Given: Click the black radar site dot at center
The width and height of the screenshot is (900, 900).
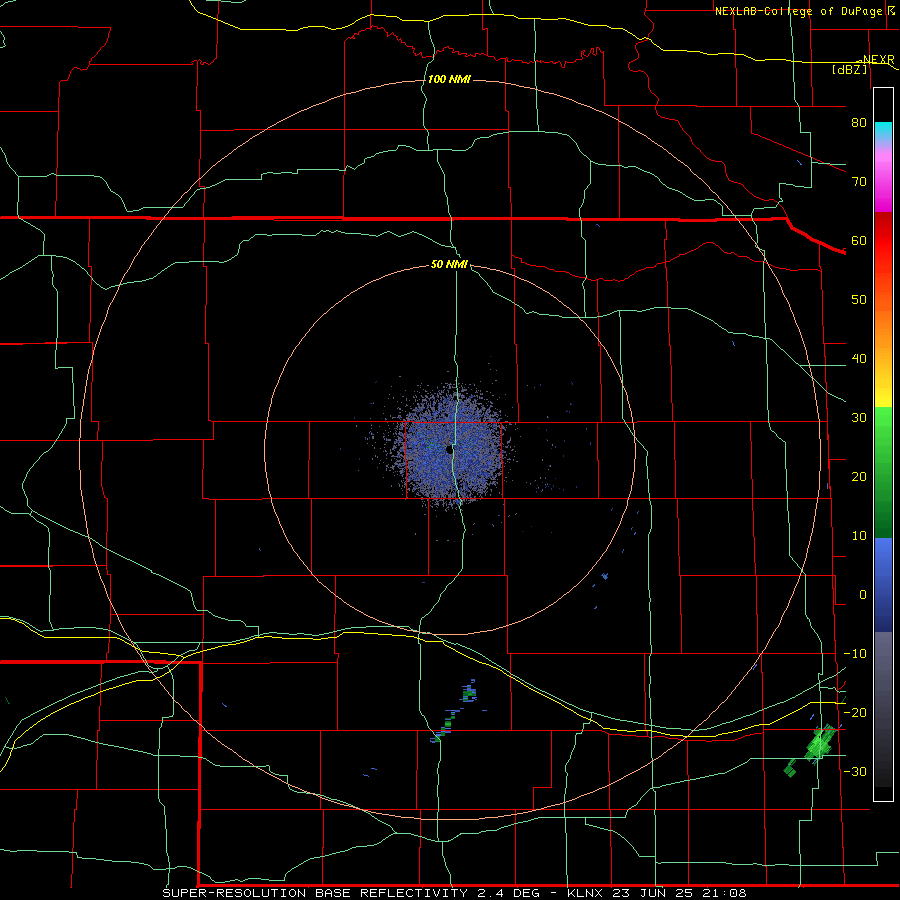Looking at the screenshot, I should 449,449.
